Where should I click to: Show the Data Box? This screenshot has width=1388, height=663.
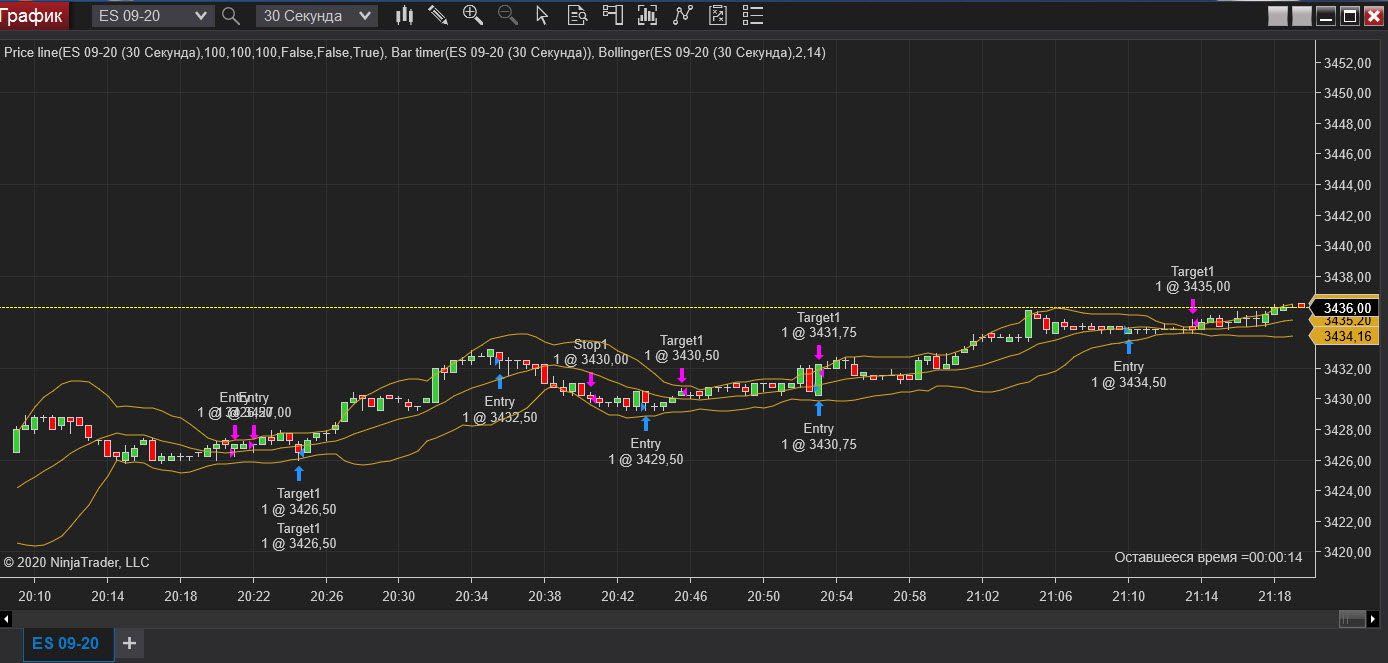point(577,16)
